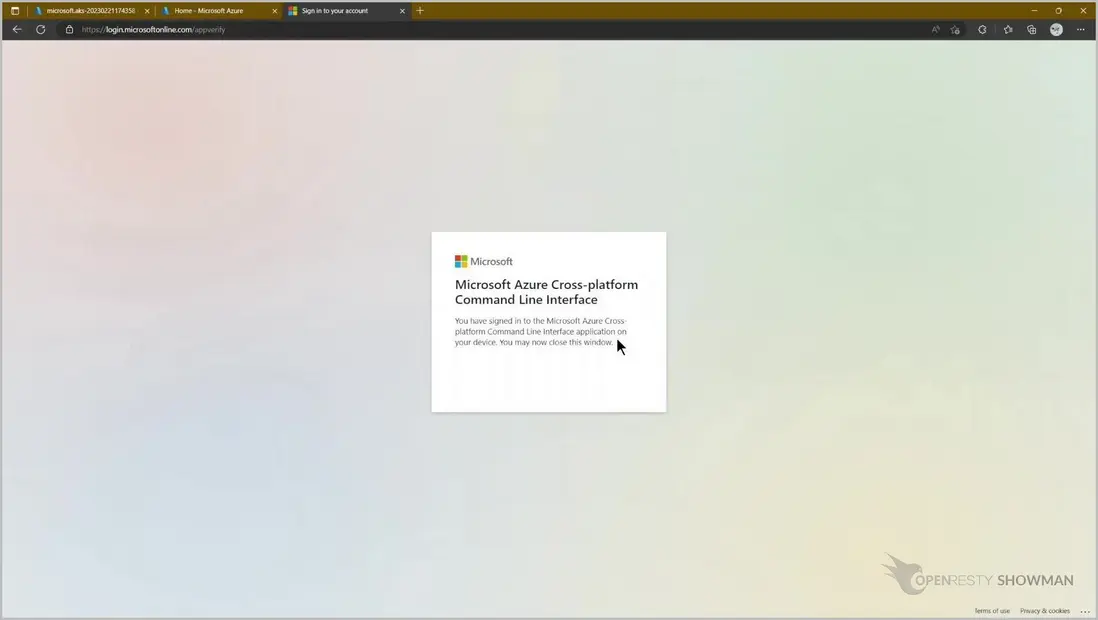Add this page to favorites
This screenshot has width=1098, height=620.
[x=955, y=29]
